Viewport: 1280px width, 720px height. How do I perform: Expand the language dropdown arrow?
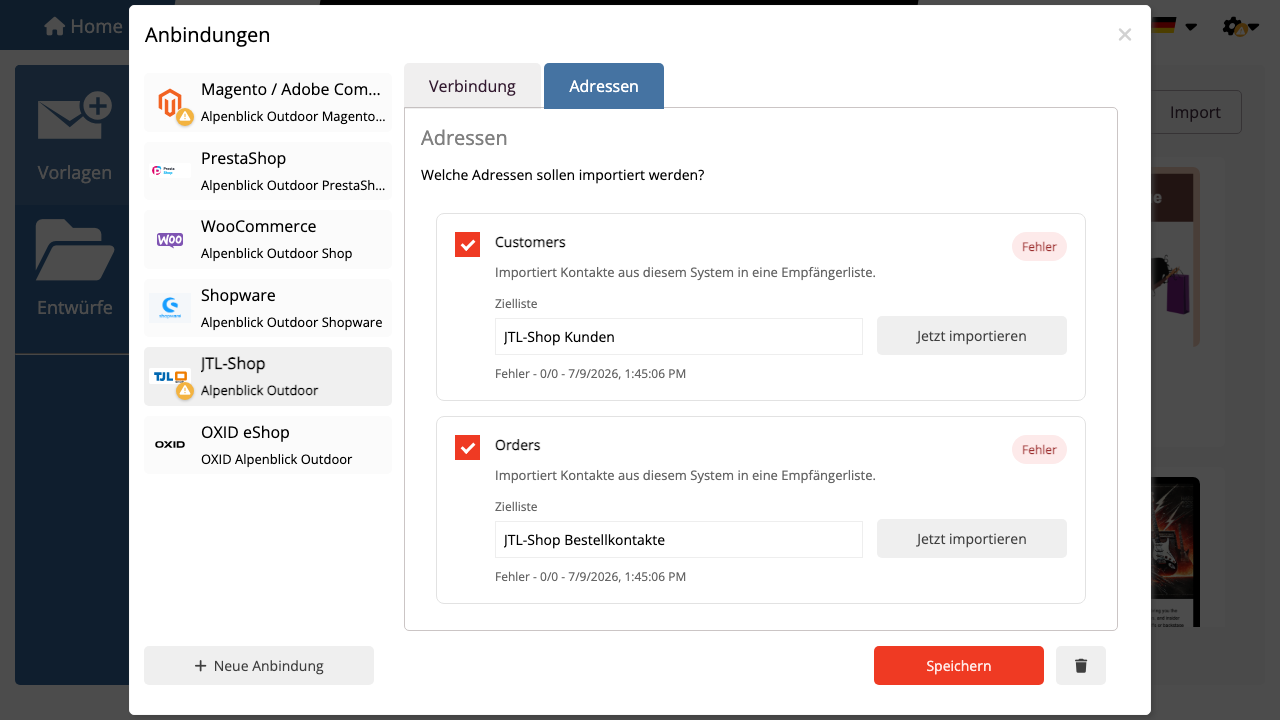[1191, 27]
